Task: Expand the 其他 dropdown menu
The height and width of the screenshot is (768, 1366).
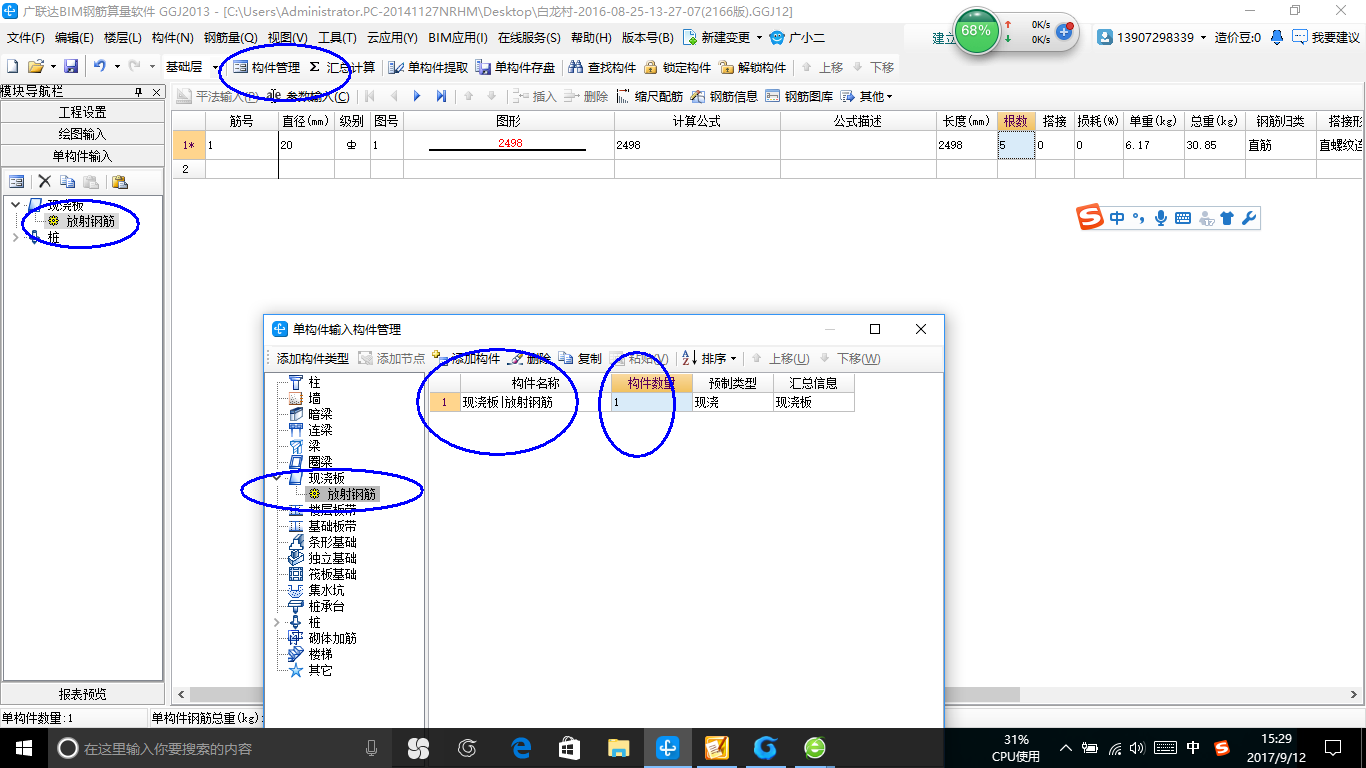Action: (x=866, y=97)
